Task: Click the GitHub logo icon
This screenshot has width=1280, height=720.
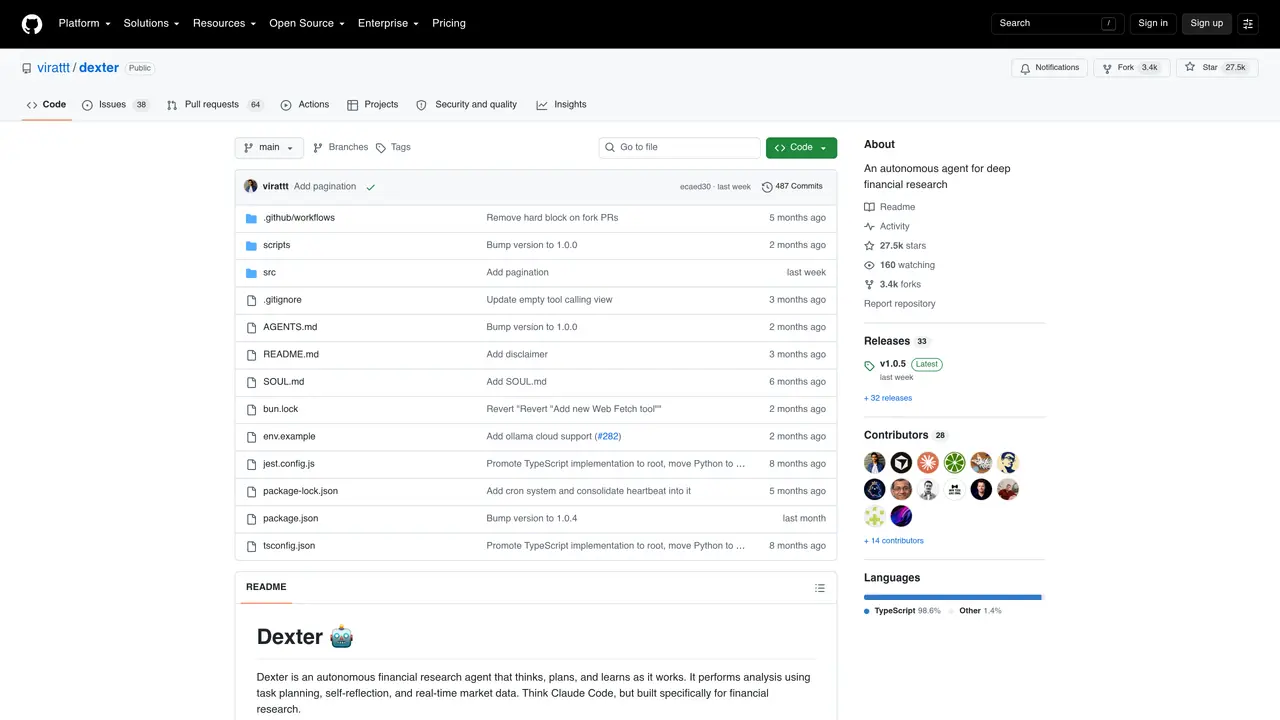Action: [32, 23]
